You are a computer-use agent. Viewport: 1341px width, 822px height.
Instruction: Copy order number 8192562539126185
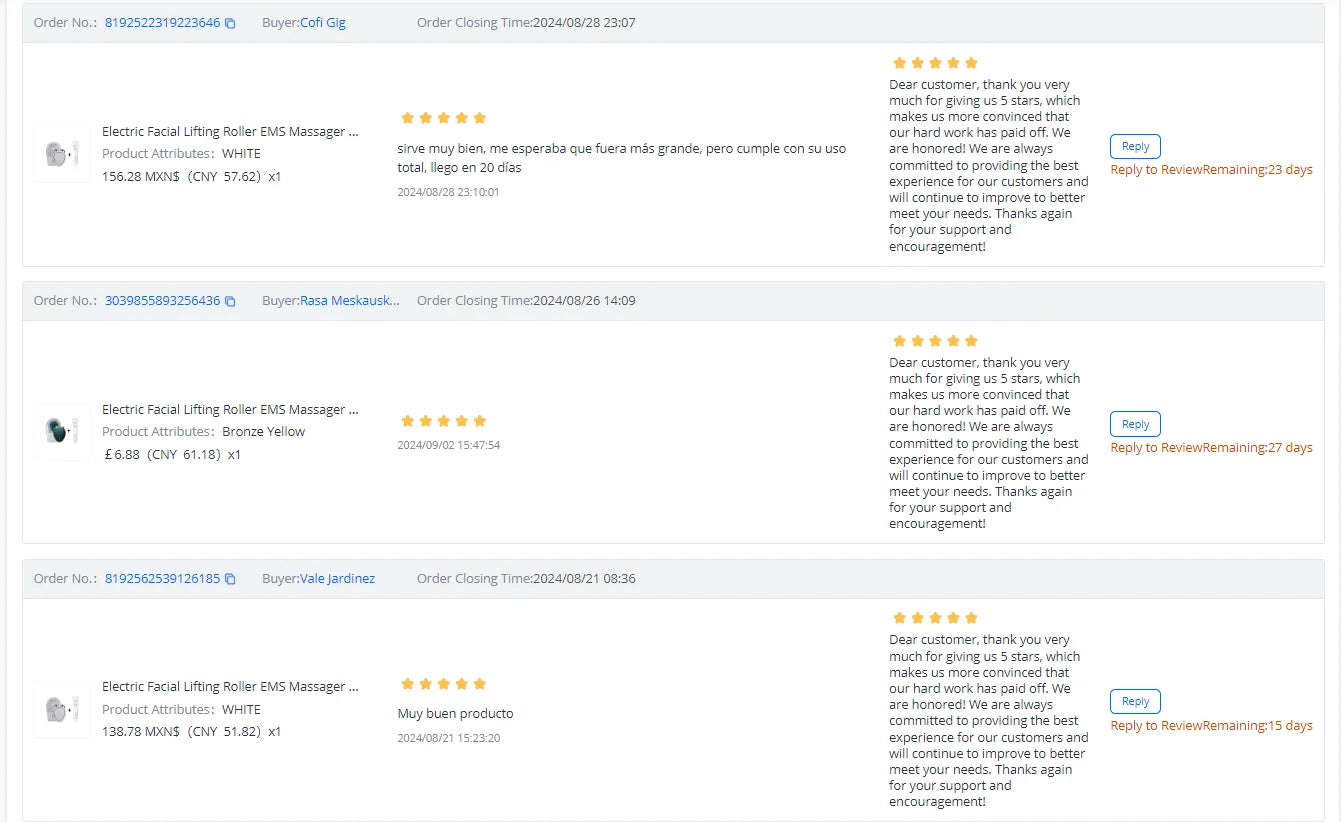(x=230, y=579)
